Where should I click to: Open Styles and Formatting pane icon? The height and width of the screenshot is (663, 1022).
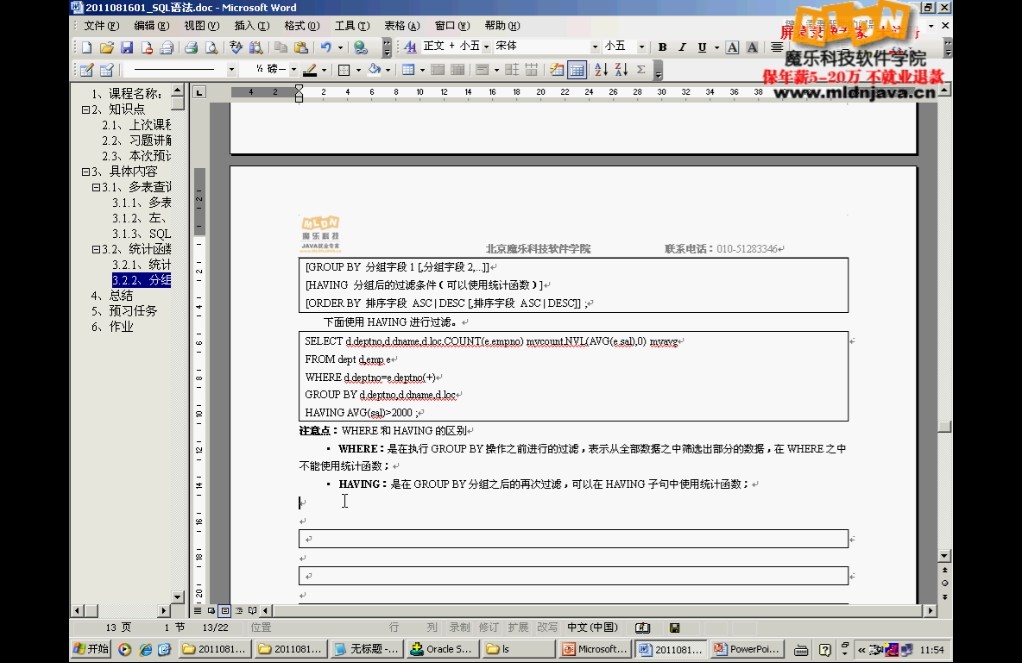point(410,46)
